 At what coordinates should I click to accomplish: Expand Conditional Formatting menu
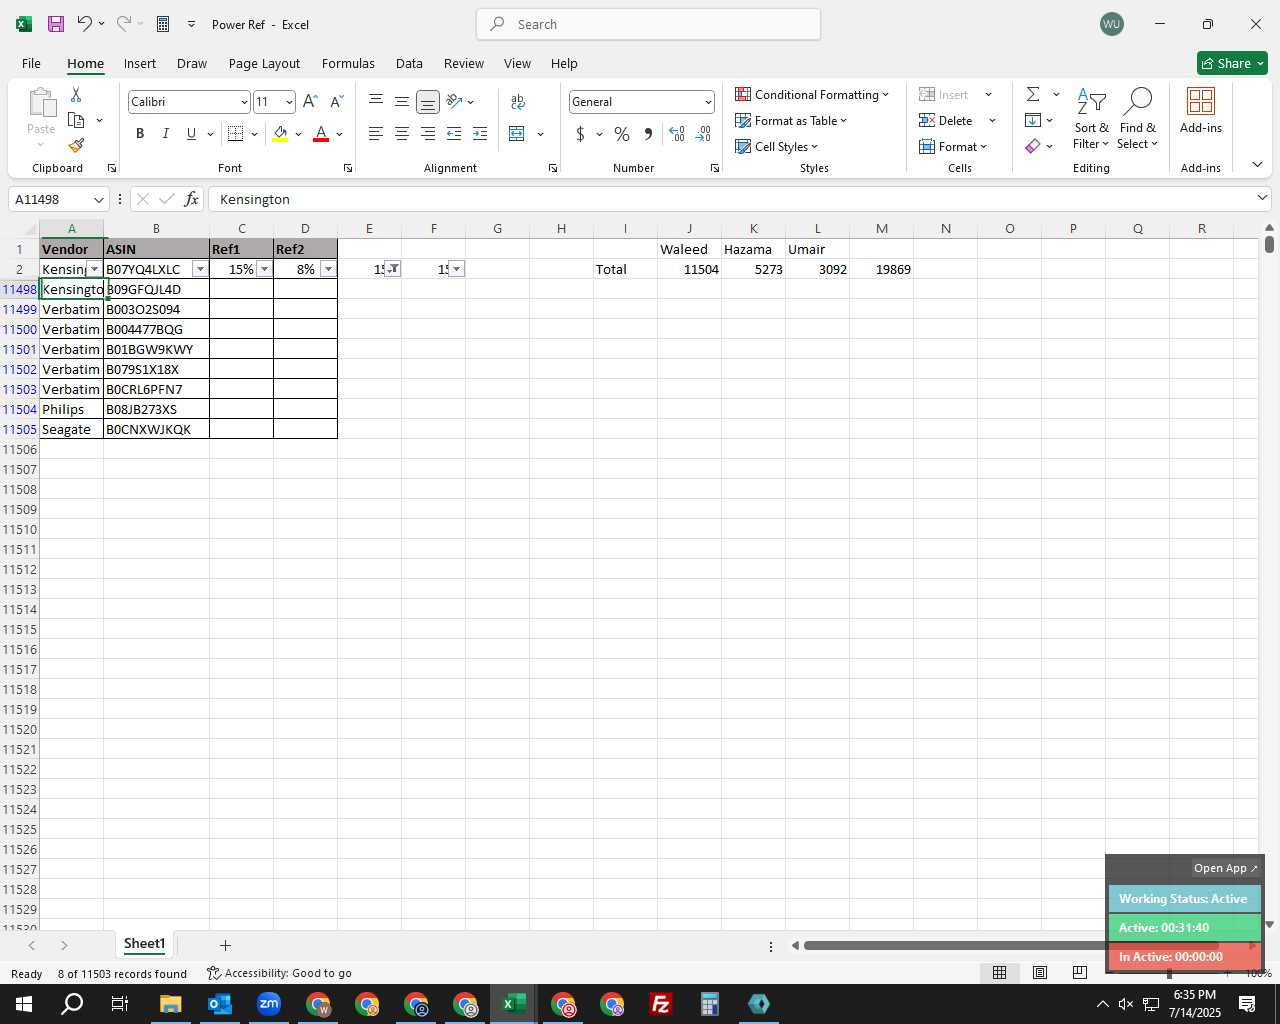[812, 94]
